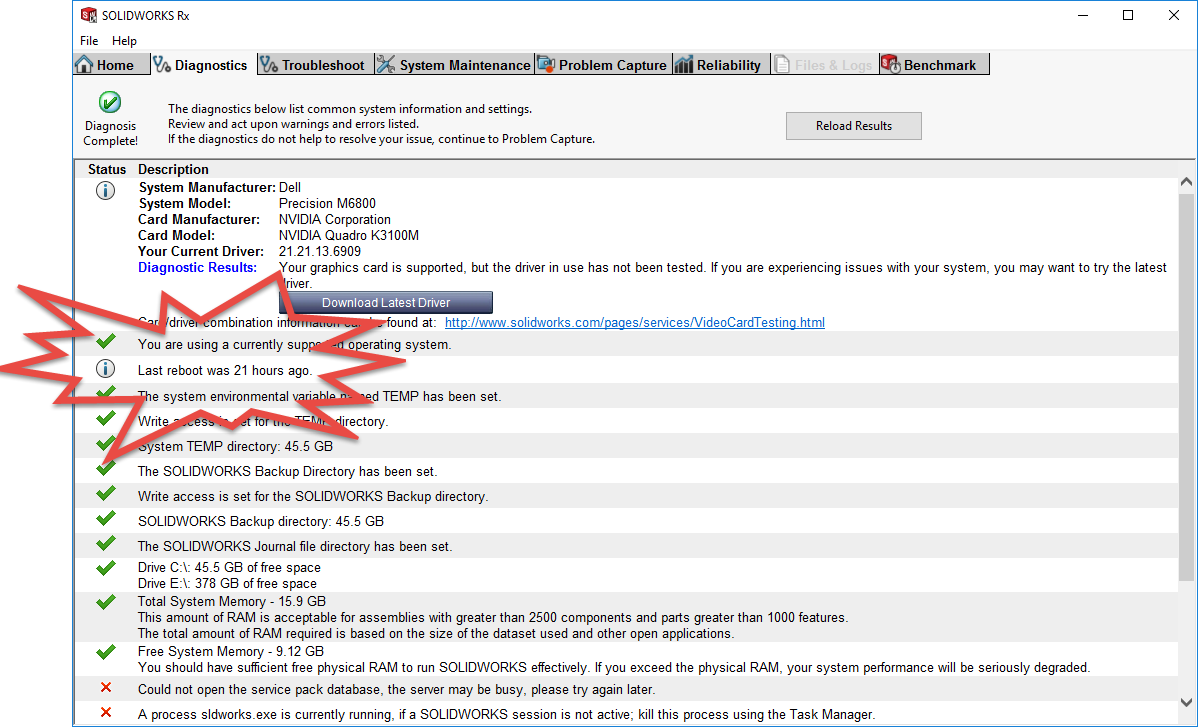Image resolution: width=1198 pixels, height=727 pixels.
Task: Open the Help menu
Action: coord(124,41)
